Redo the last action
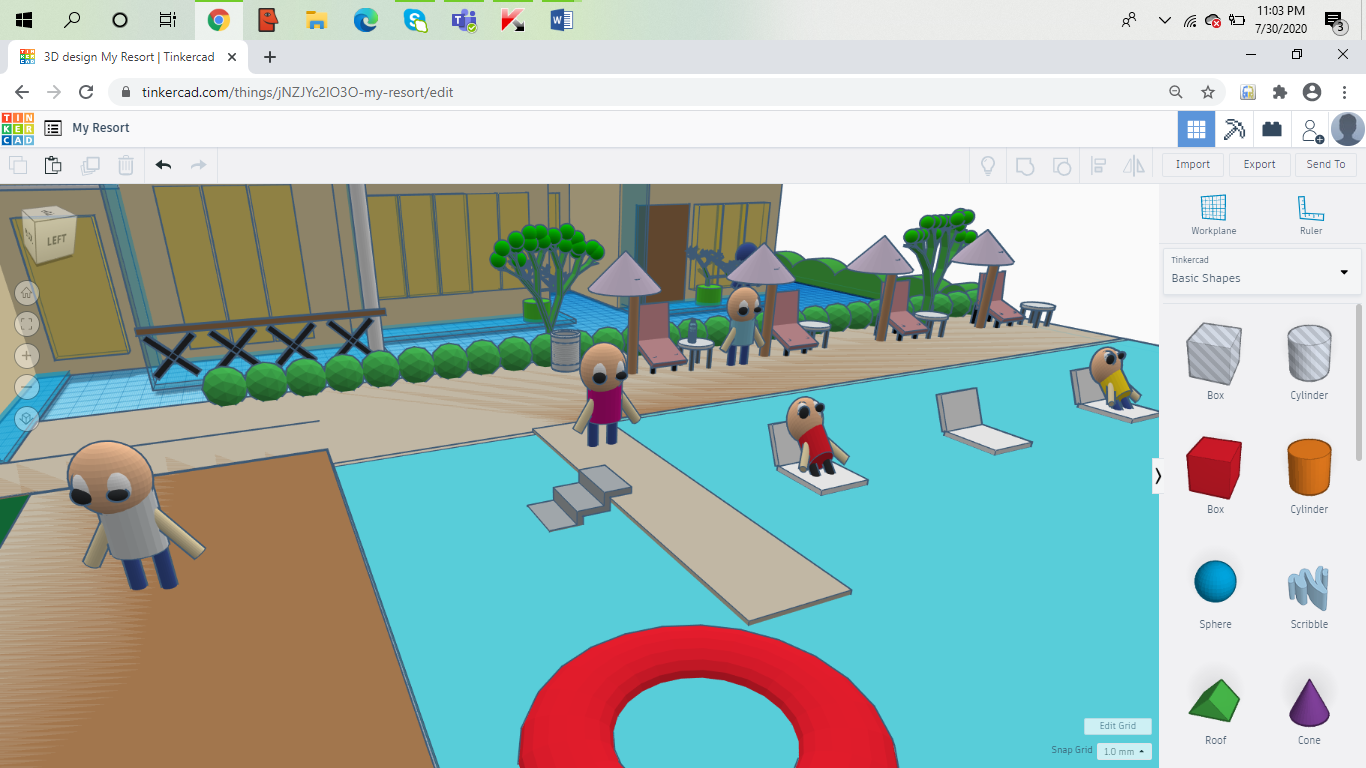 coord(198,165)
